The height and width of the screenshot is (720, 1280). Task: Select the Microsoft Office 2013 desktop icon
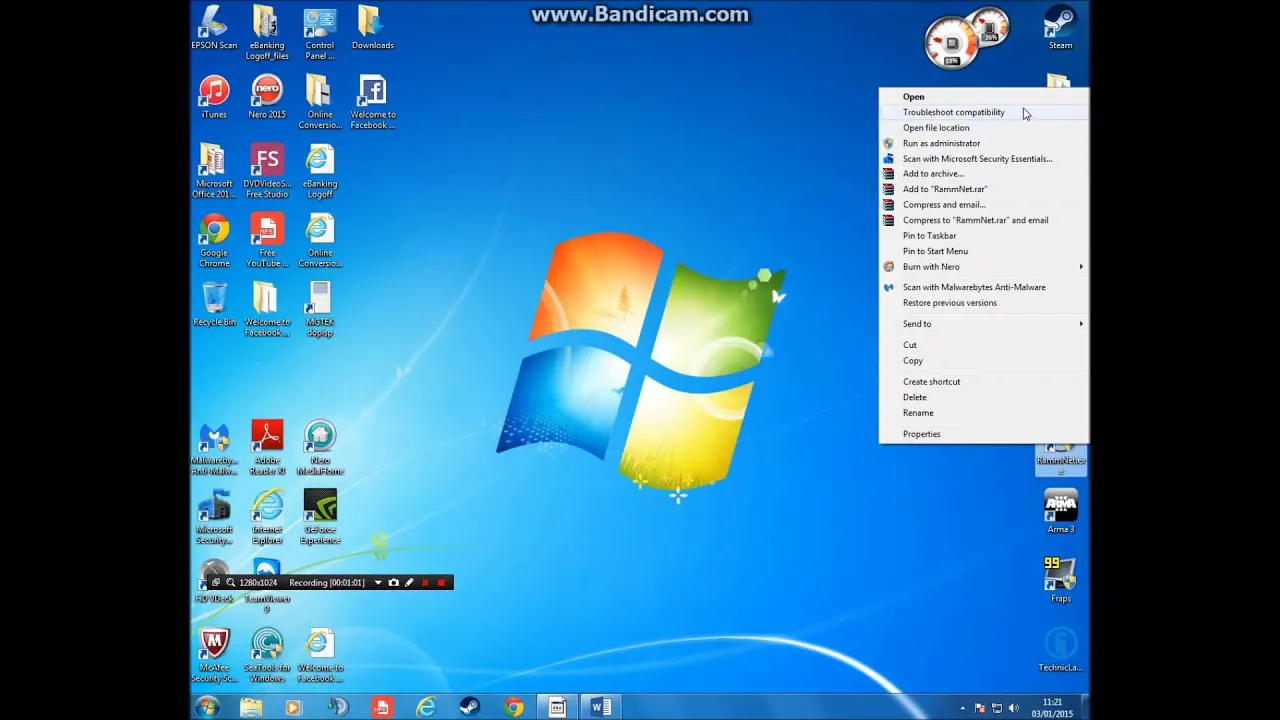[x=214, y=171]
